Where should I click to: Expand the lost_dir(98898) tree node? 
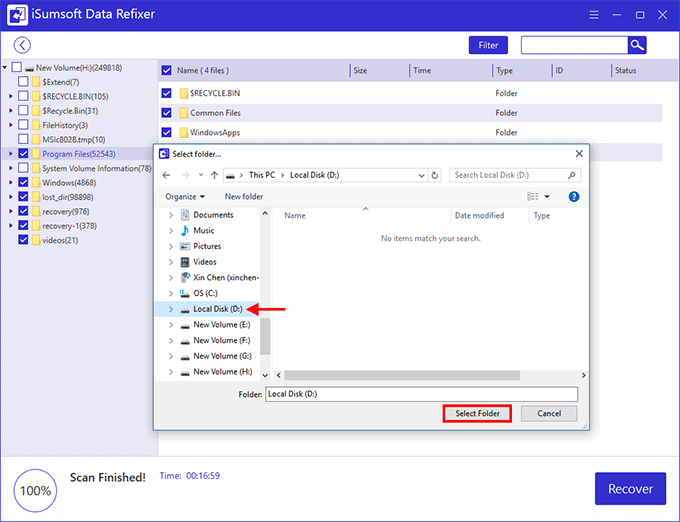[x=11, y=197]
